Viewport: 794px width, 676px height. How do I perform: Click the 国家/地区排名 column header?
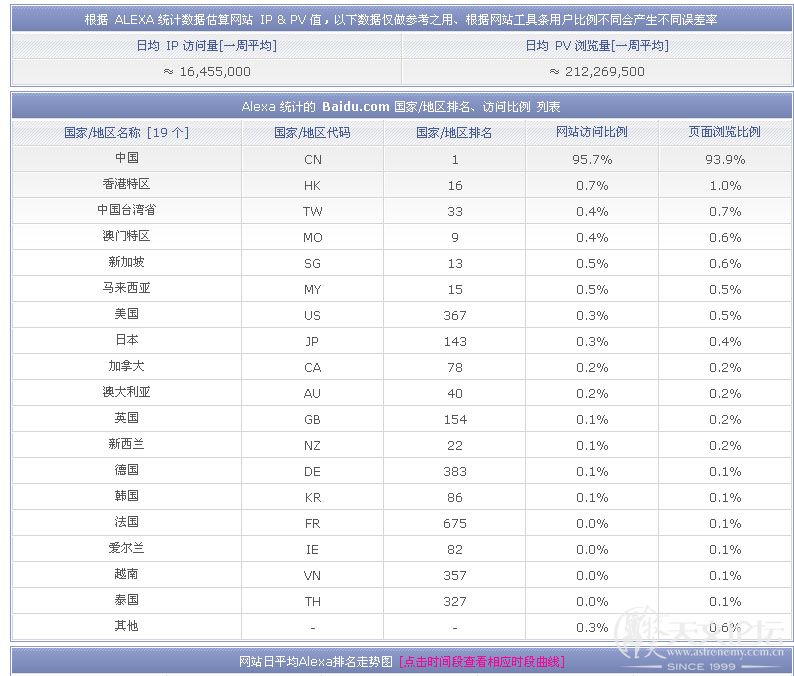pos(454,133)
